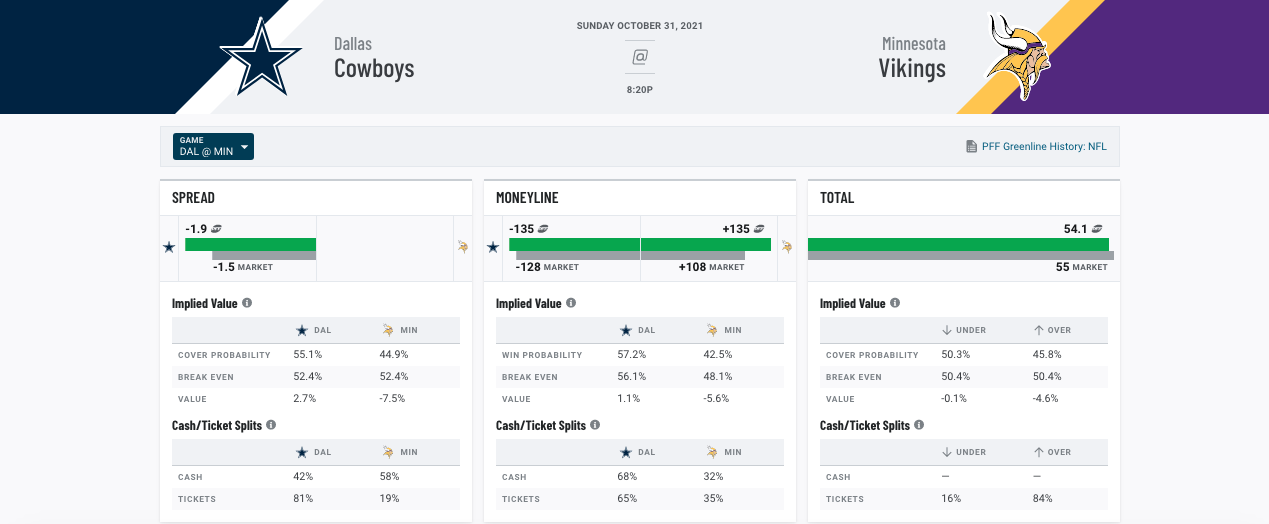The height and width of the screenshot is (524, 1269).
Task: Click Cash/Ticket Splits info icon in Spread panel
Action: pos(271,424)
